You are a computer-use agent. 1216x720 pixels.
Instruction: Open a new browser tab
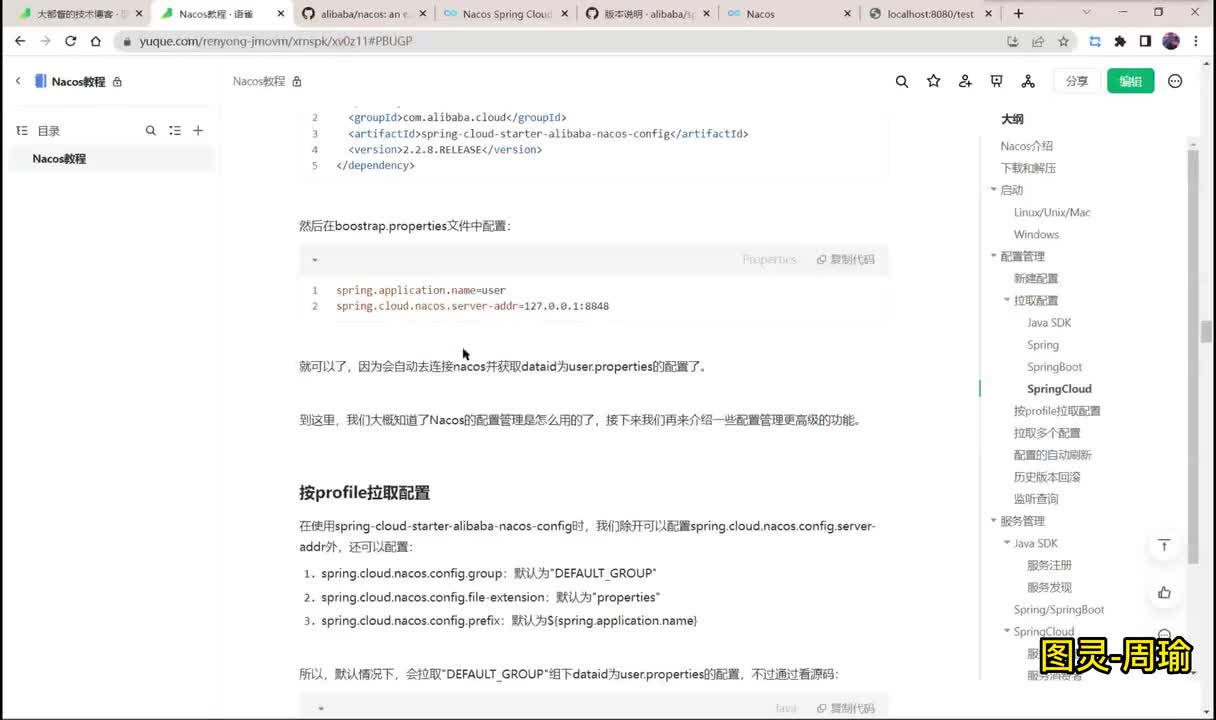tap(1019, 14)
